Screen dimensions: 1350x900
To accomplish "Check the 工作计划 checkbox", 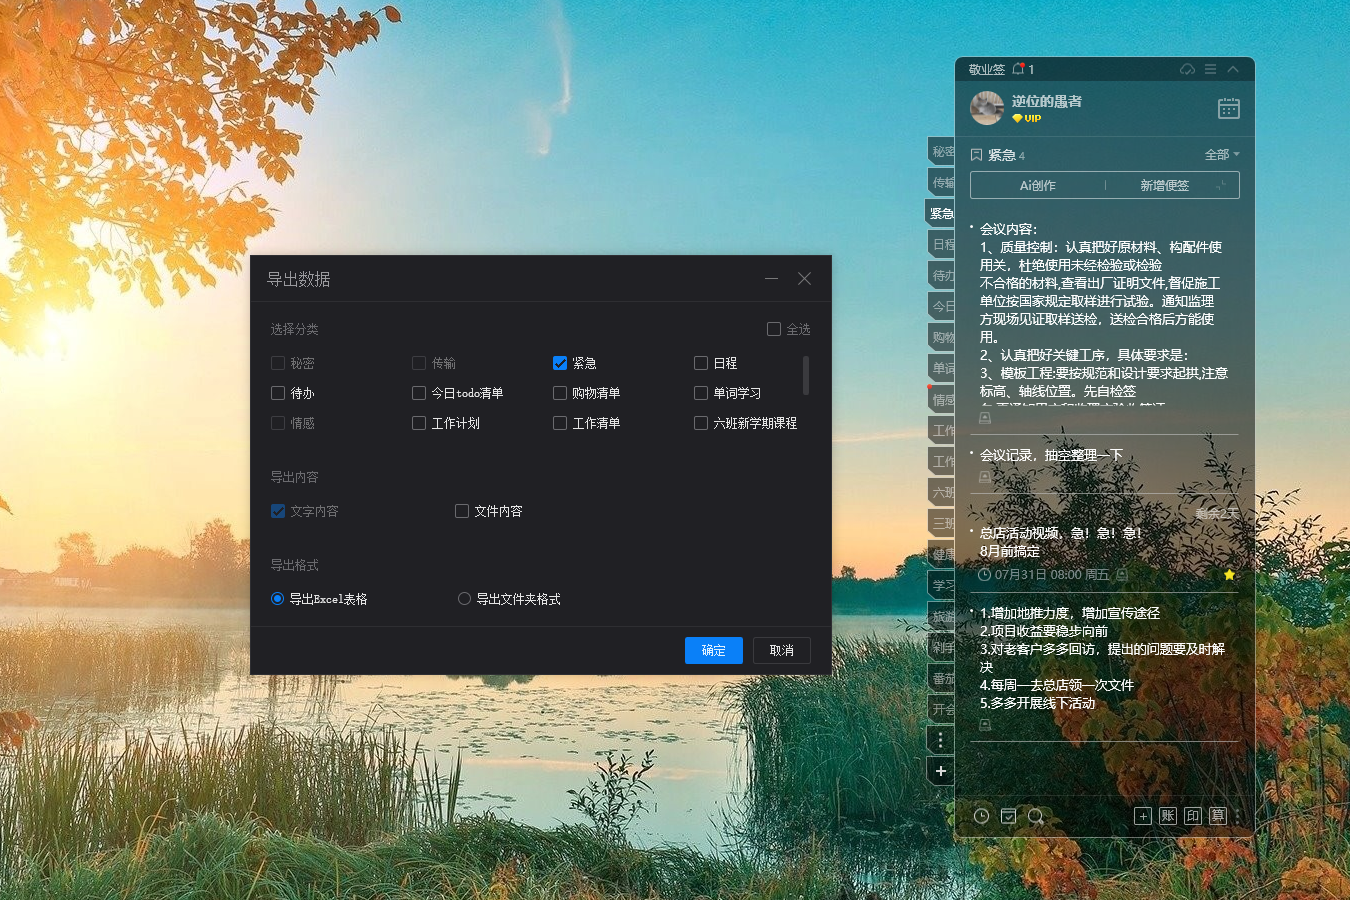I will pyautogui.click(x=419, y=423).
